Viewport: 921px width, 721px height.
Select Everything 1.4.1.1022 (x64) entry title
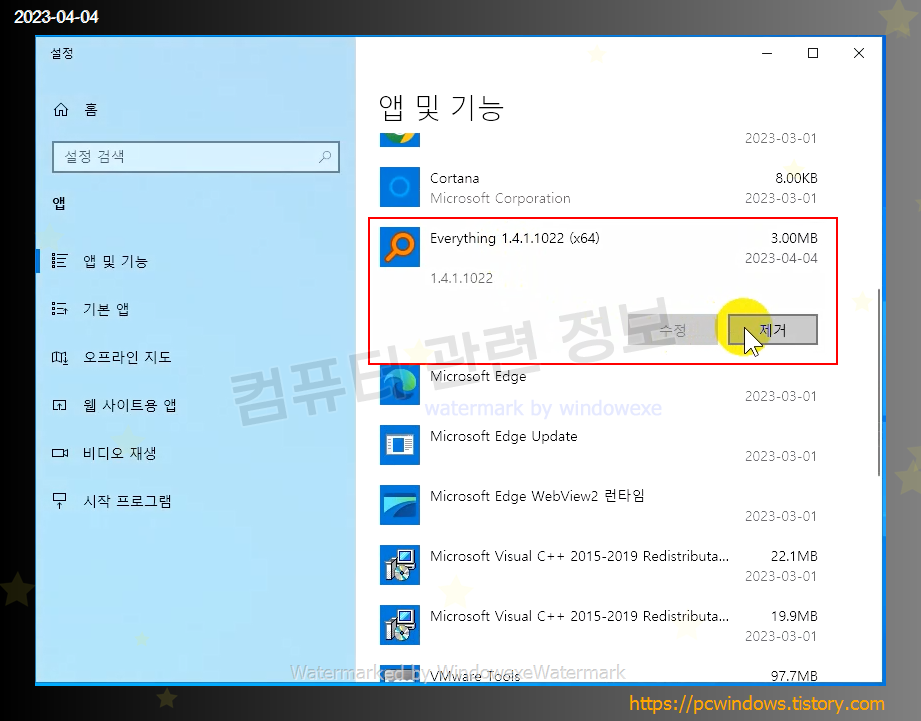(515, 238)
